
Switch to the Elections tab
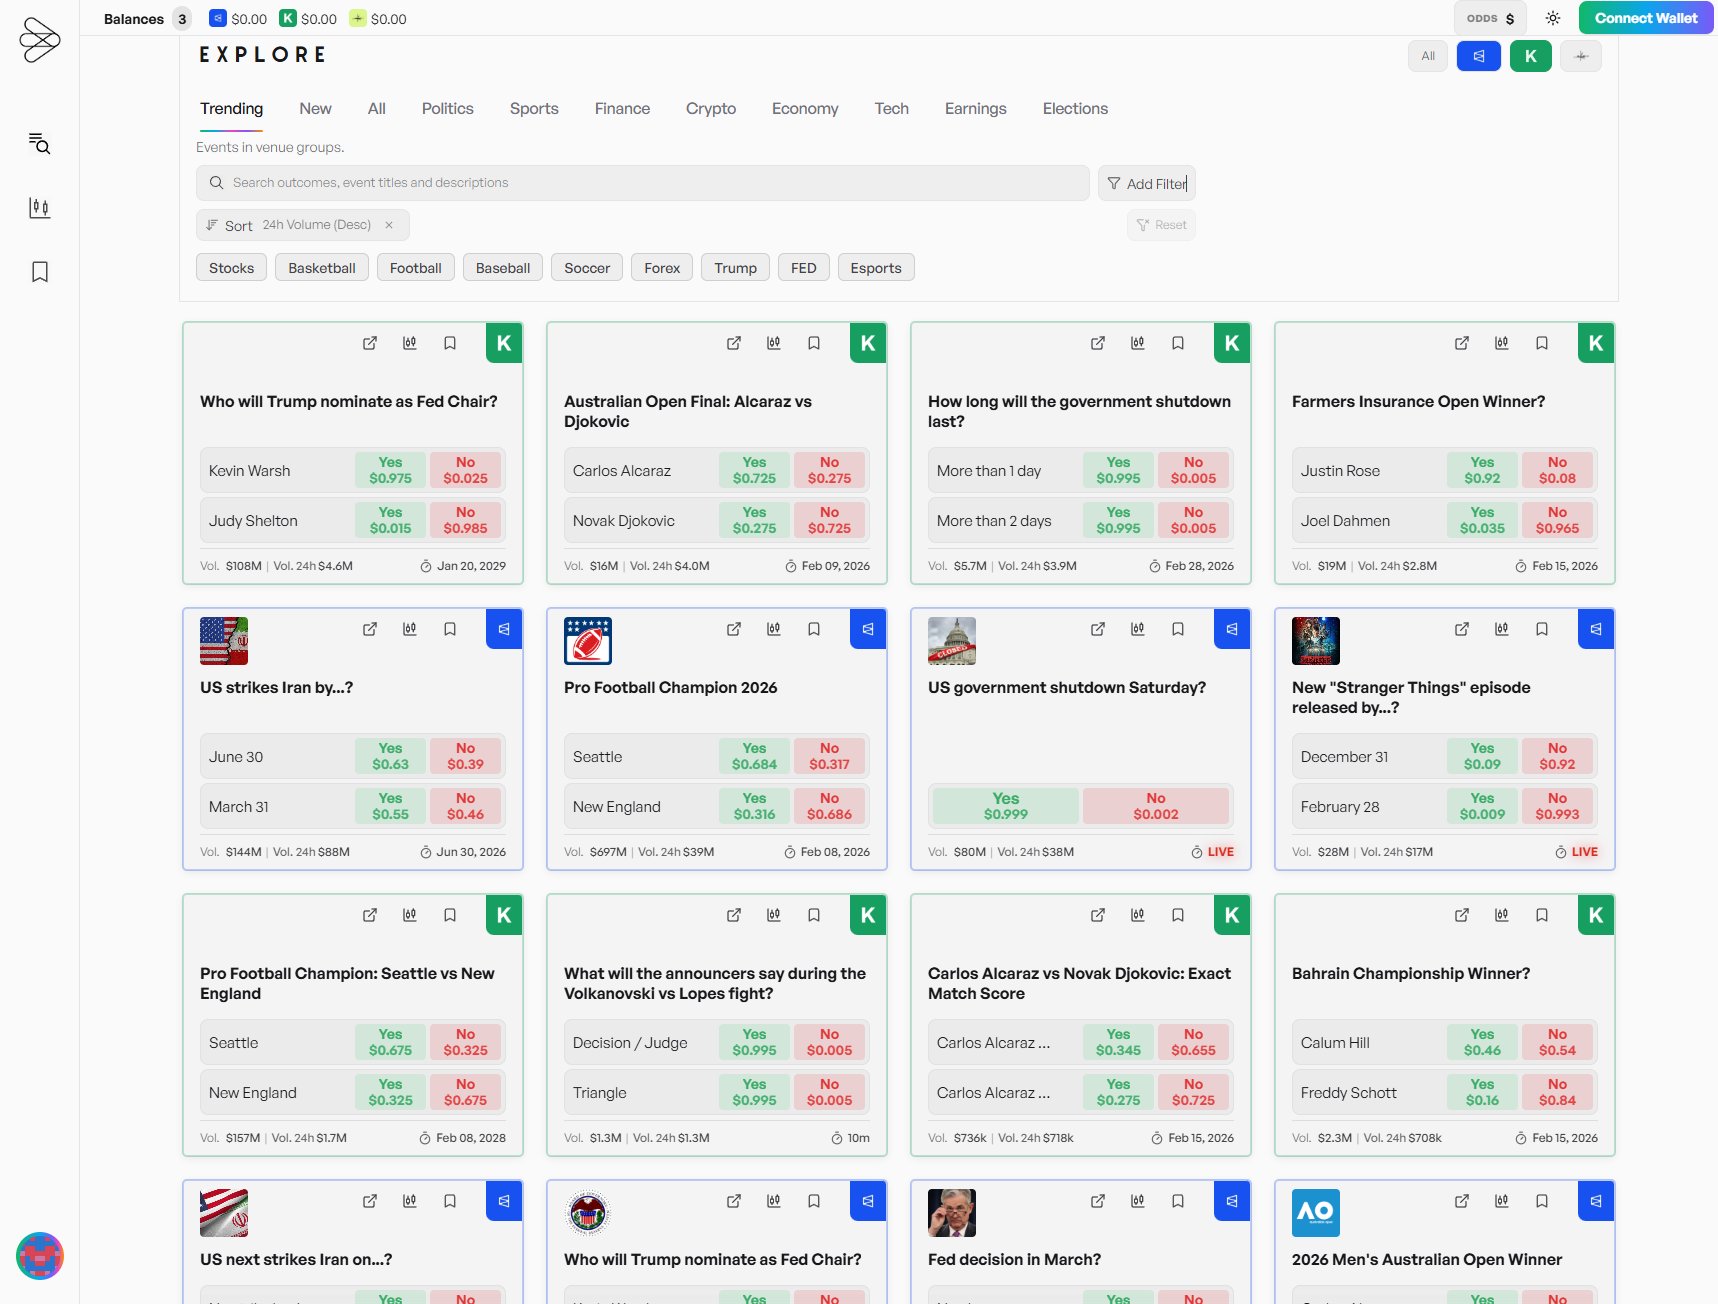tap(1075, 109)
